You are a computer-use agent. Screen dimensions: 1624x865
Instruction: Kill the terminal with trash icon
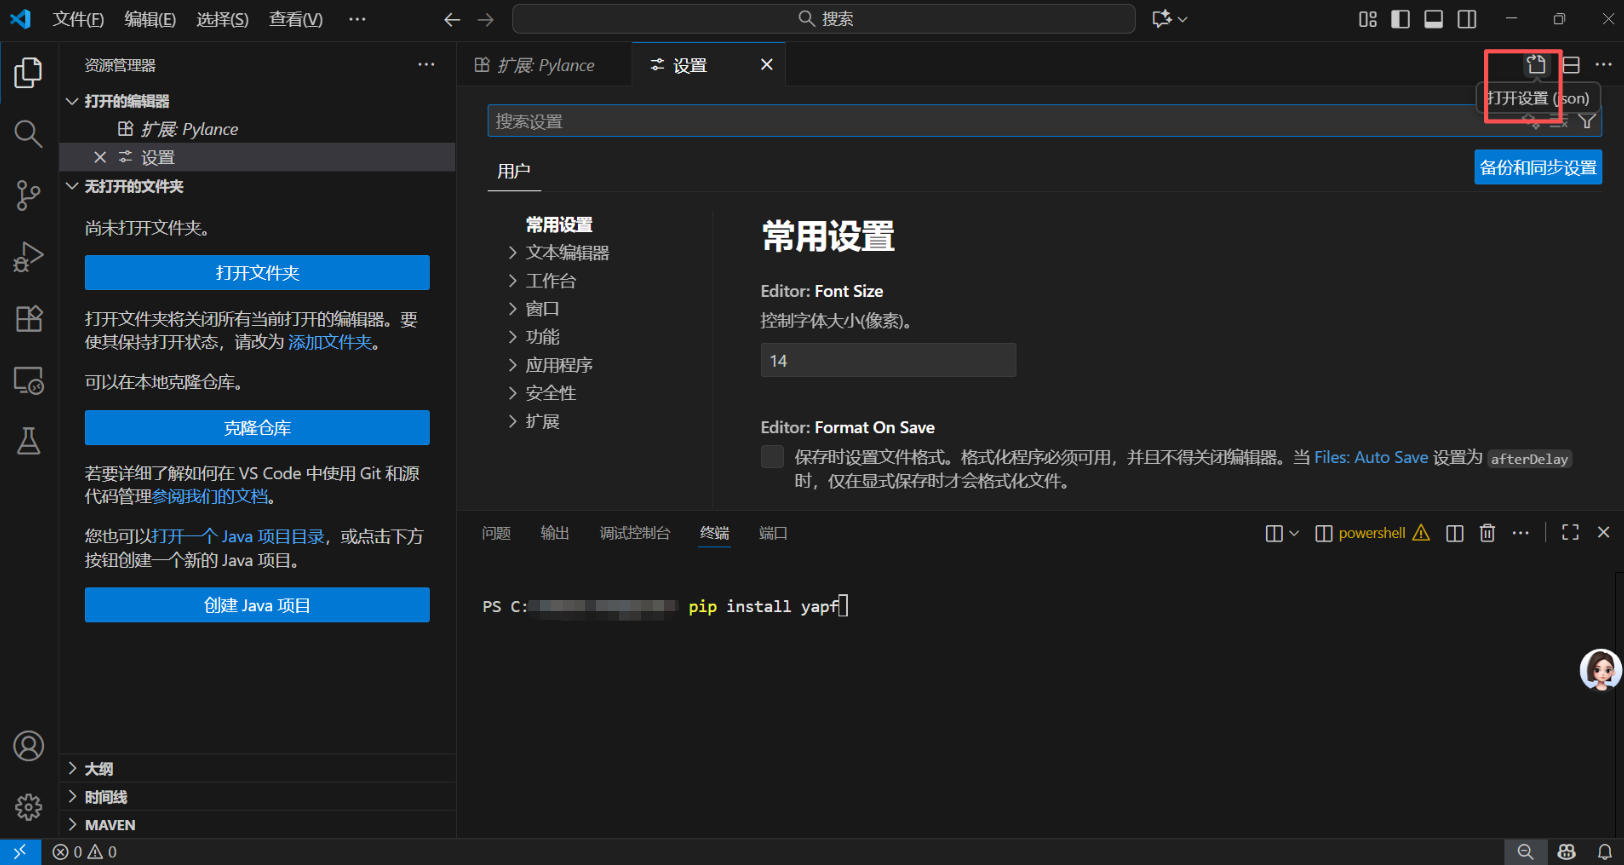point(1487,533)
